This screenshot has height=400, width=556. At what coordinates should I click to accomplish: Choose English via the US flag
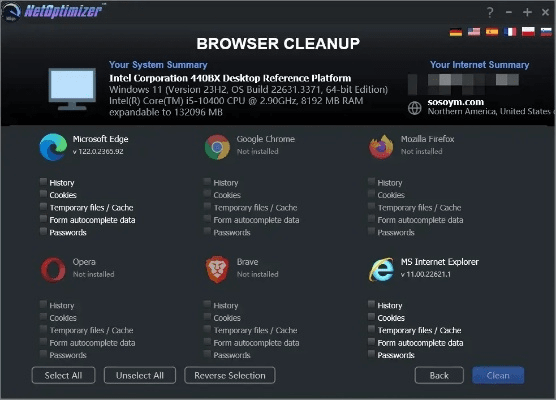pyautogui.click(x=474, y=32)
